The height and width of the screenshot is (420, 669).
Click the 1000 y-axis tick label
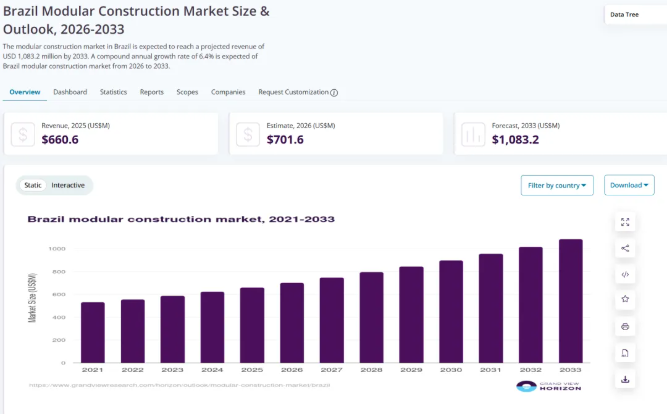pyautogui.click(x=57, y=249)
